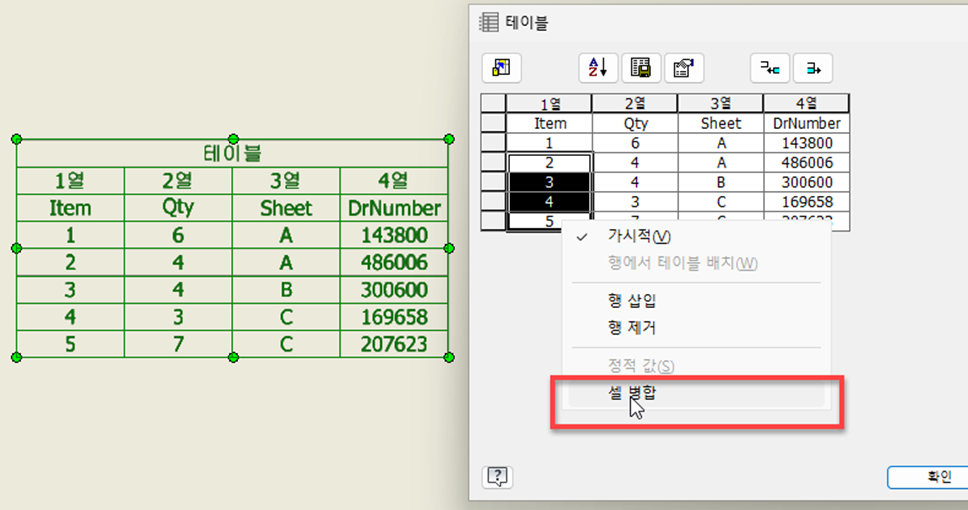Click the rightmost toolbar row arrow icon
The image size is (968, 510).
[812, 68]
